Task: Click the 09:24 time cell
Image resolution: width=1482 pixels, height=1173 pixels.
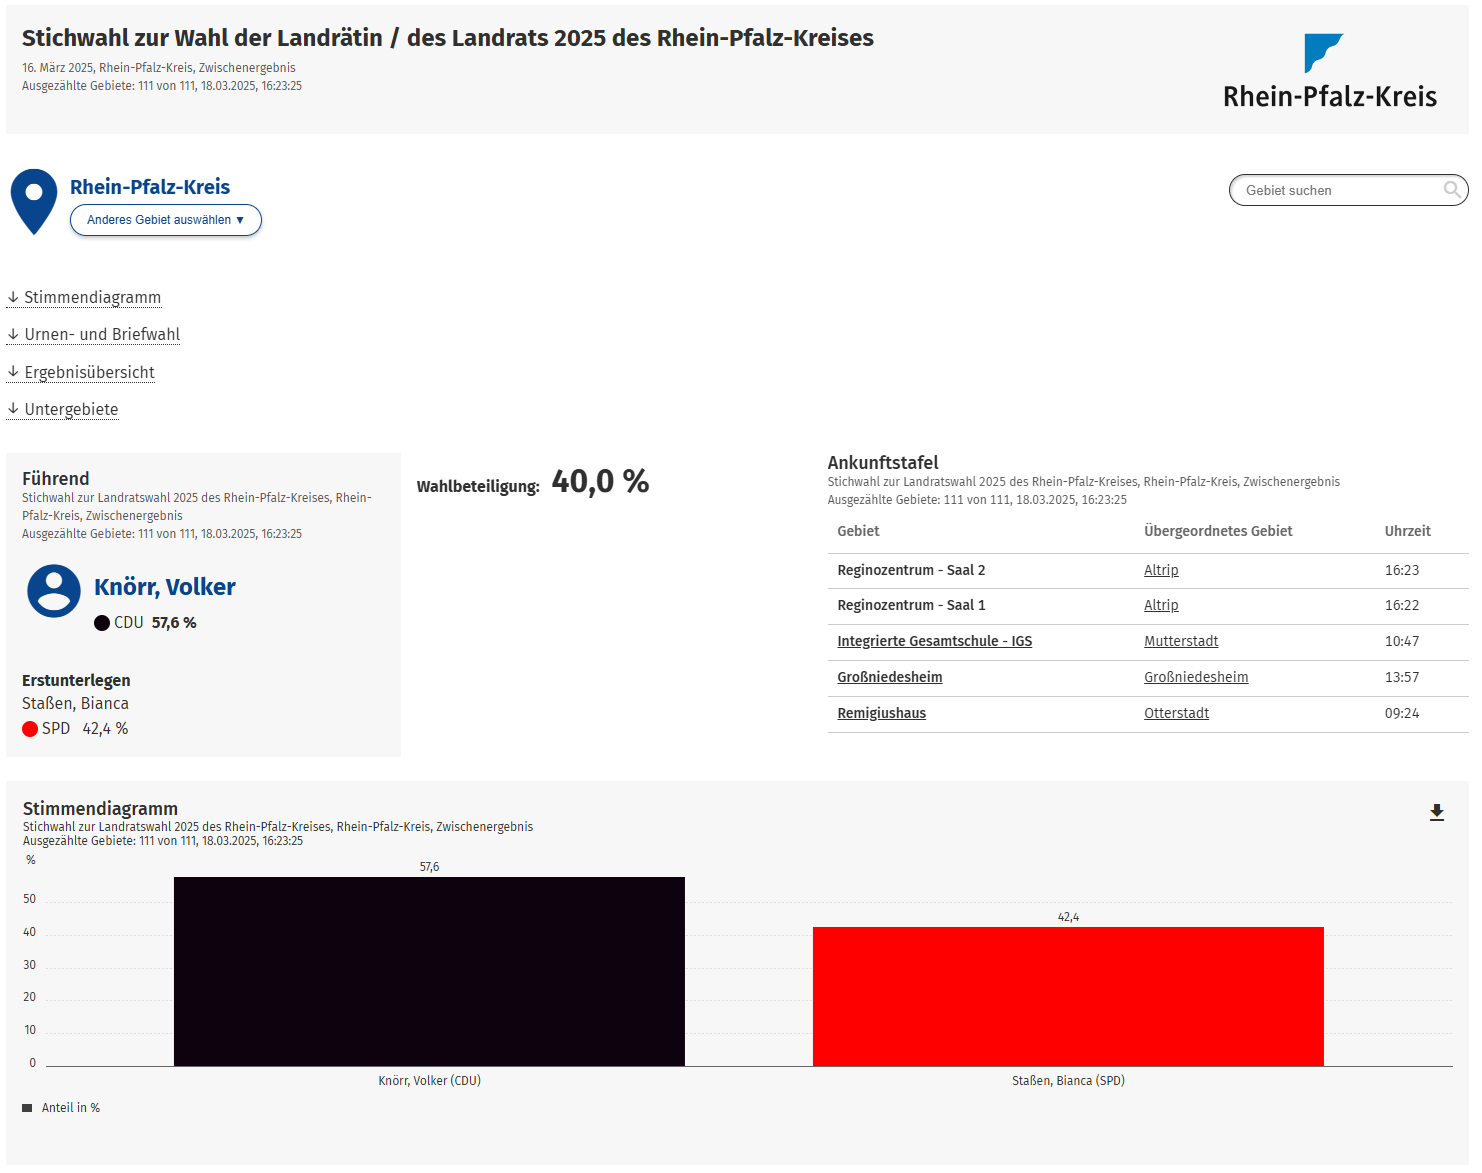Action: coord(1401,713)
